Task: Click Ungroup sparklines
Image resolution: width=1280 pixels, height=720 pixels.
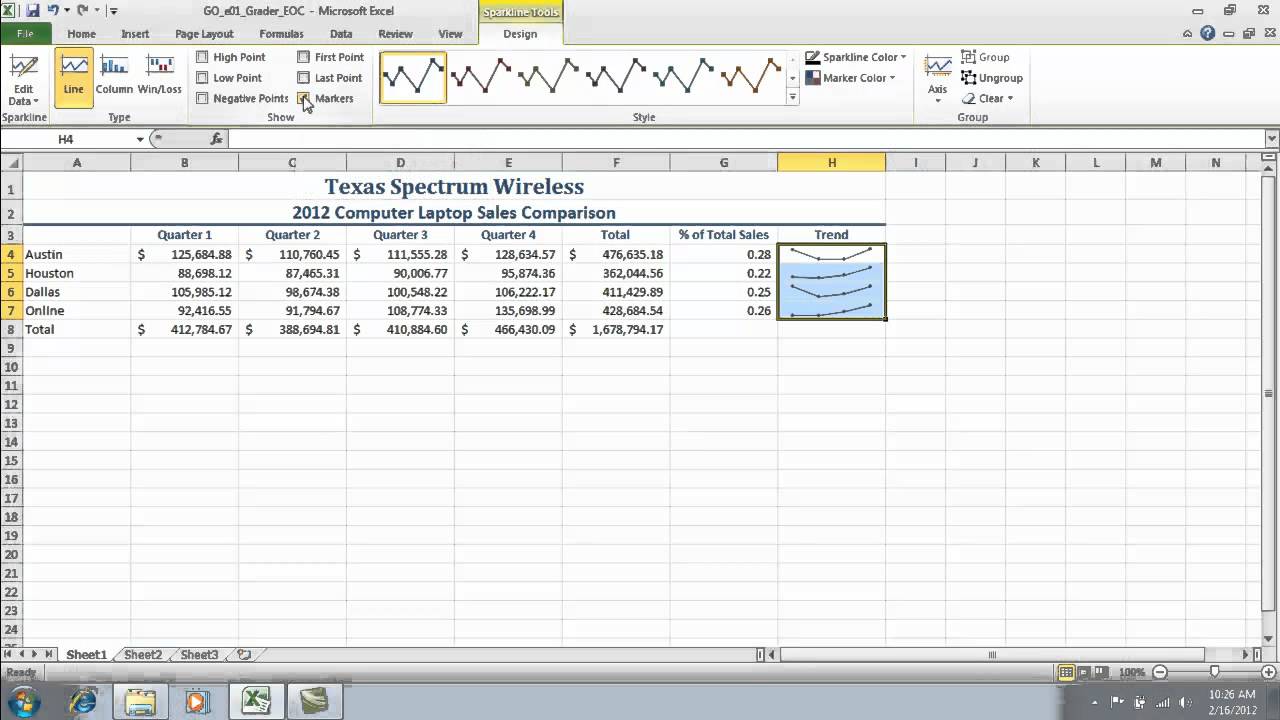Action: [992, 78]
